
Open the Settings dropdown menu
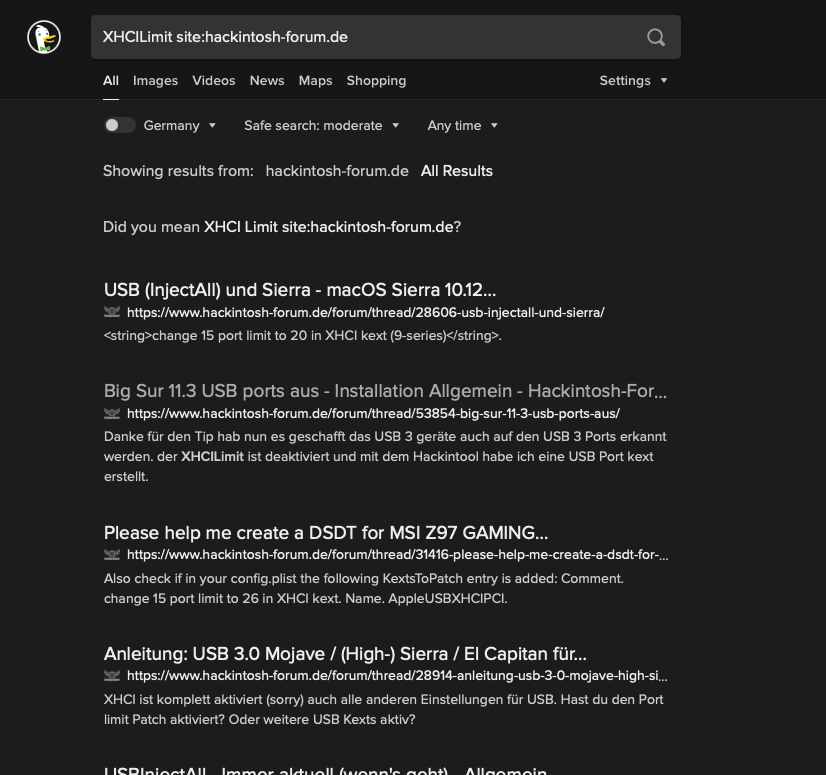(633, 80)
